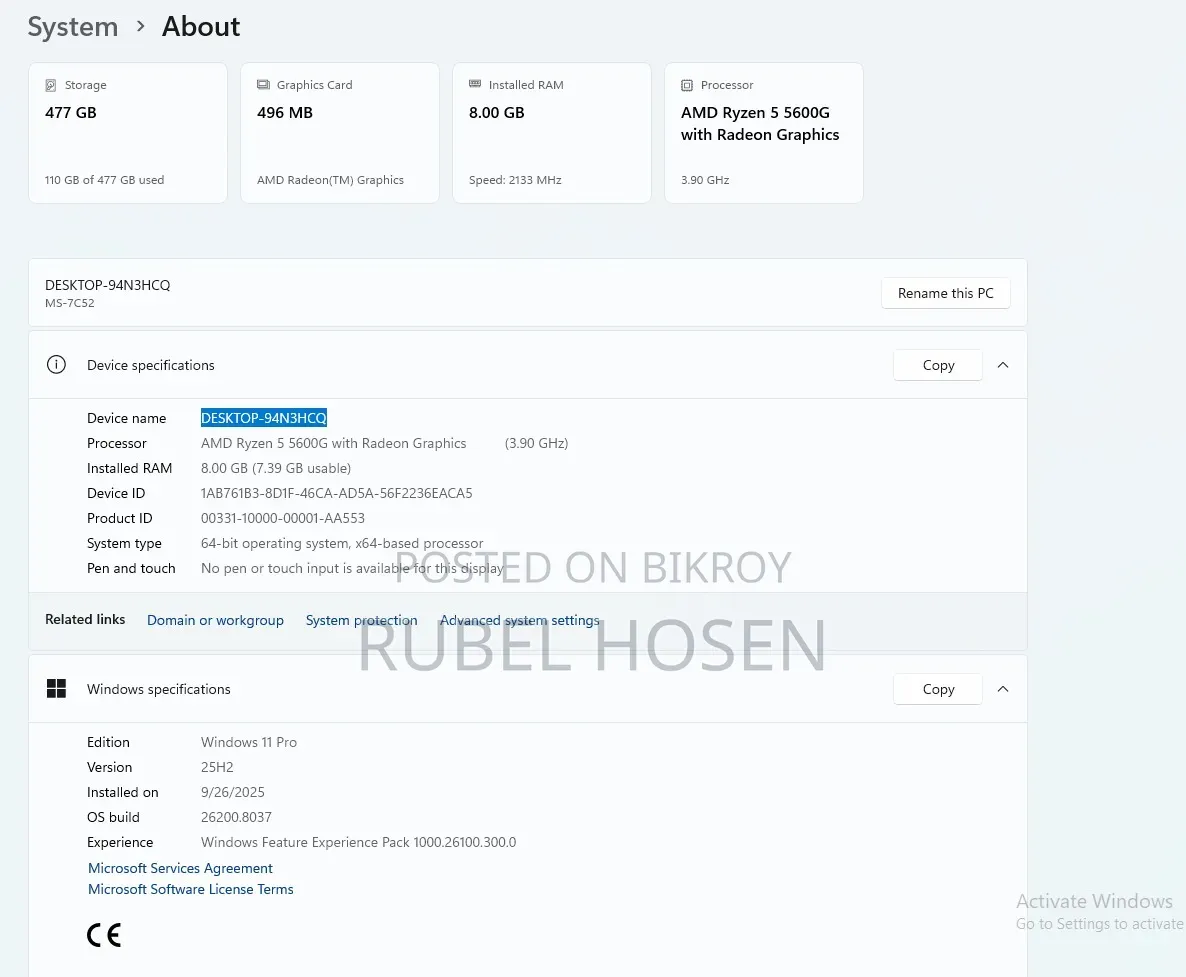Click the Installed RAM icon

tap(475, 84)
